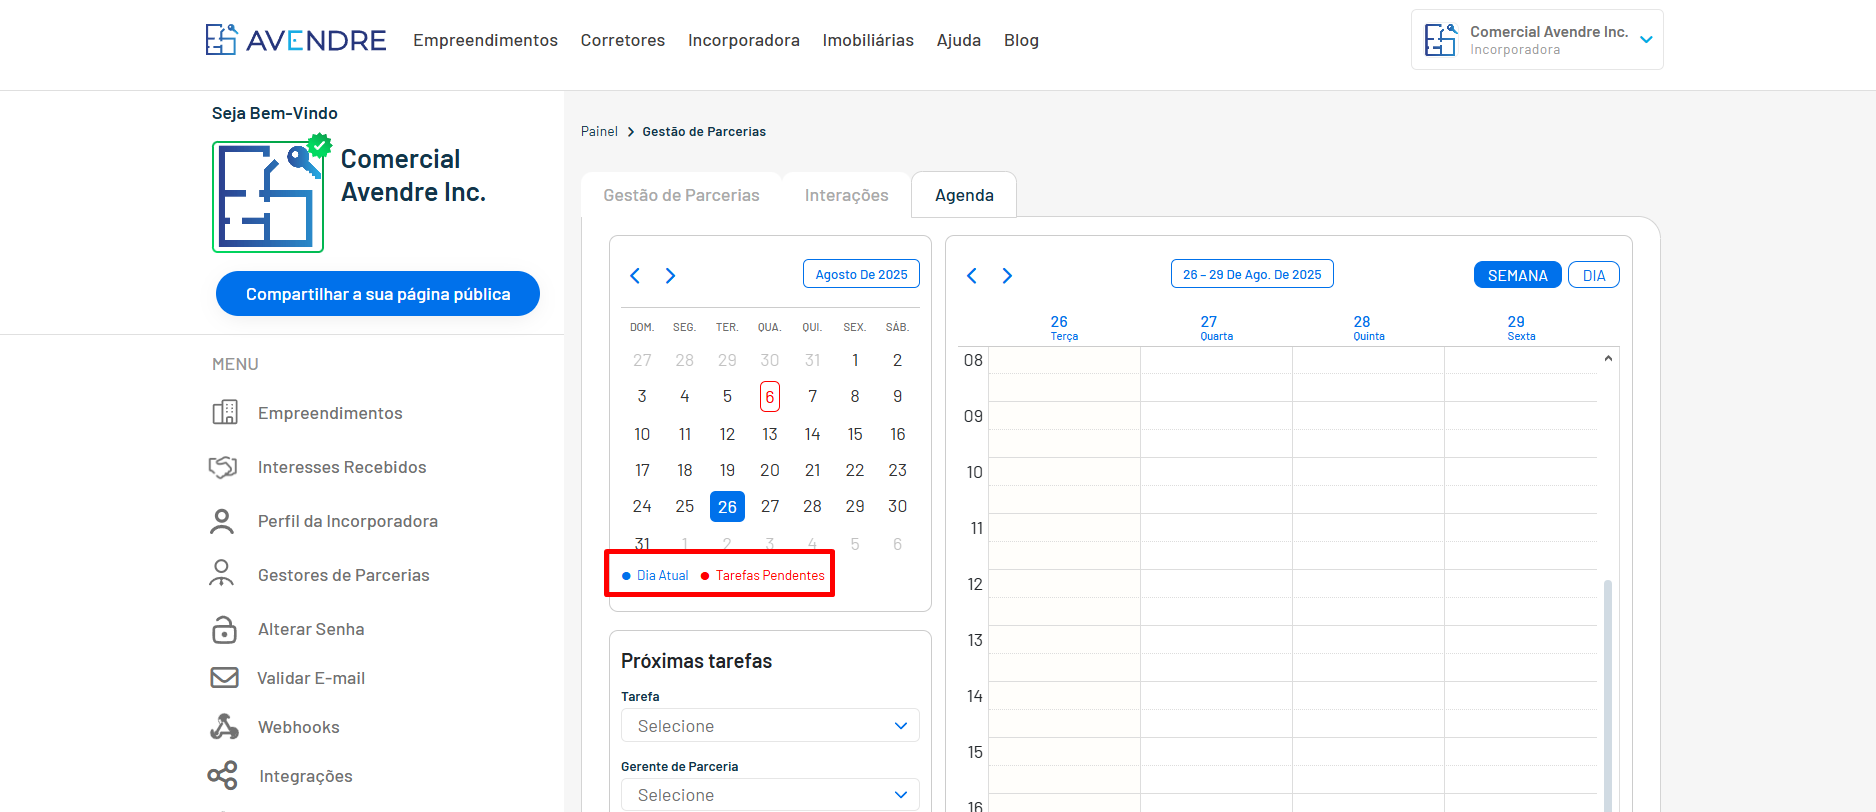Go to previous month in the mini calendar
1876x812 pixels.
(635, 276)
